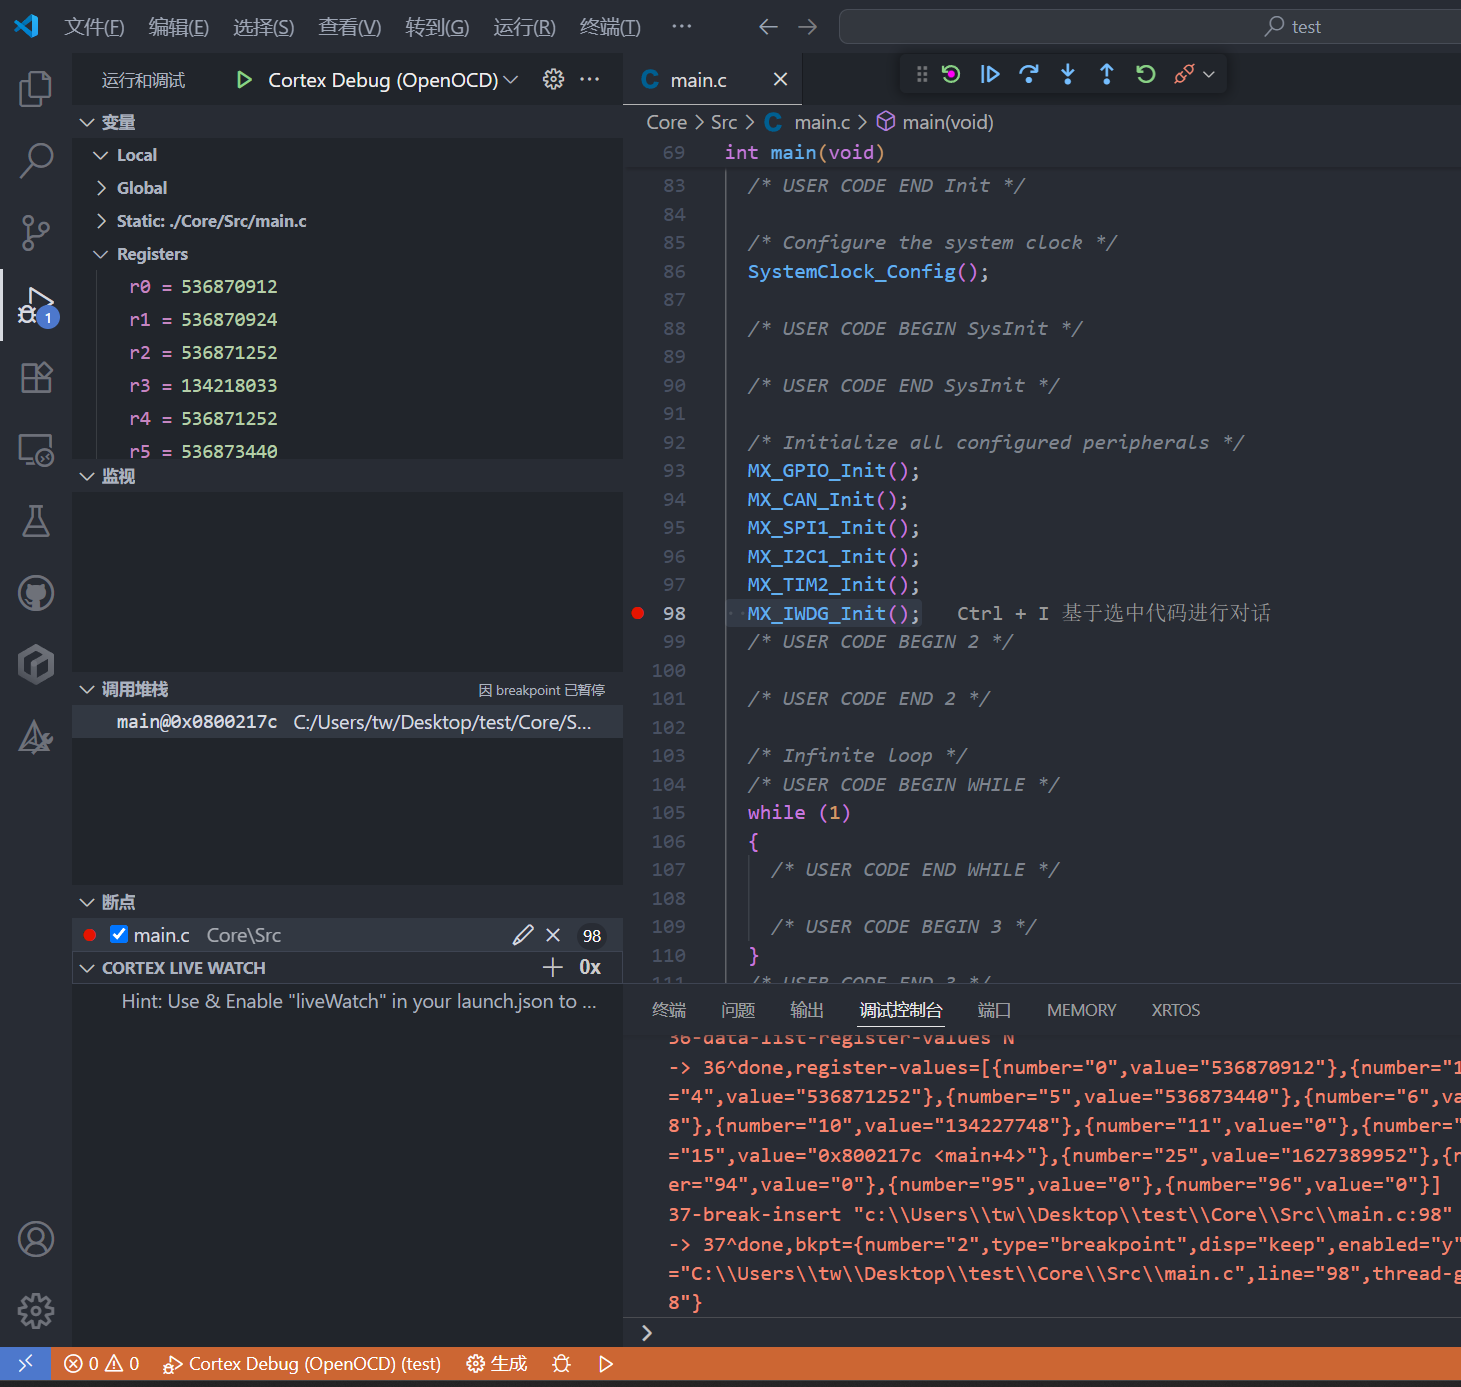This screenshot has height=1387, width=1461.
Task: Open the Manage gear in activity bar
Action: 36,1311
